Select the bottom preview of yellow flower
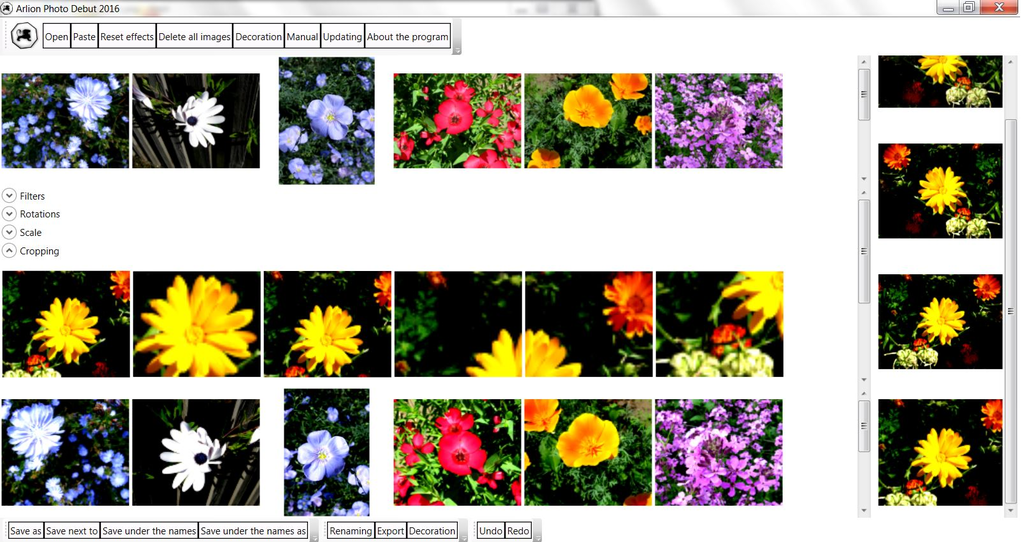 pos(940,452)
